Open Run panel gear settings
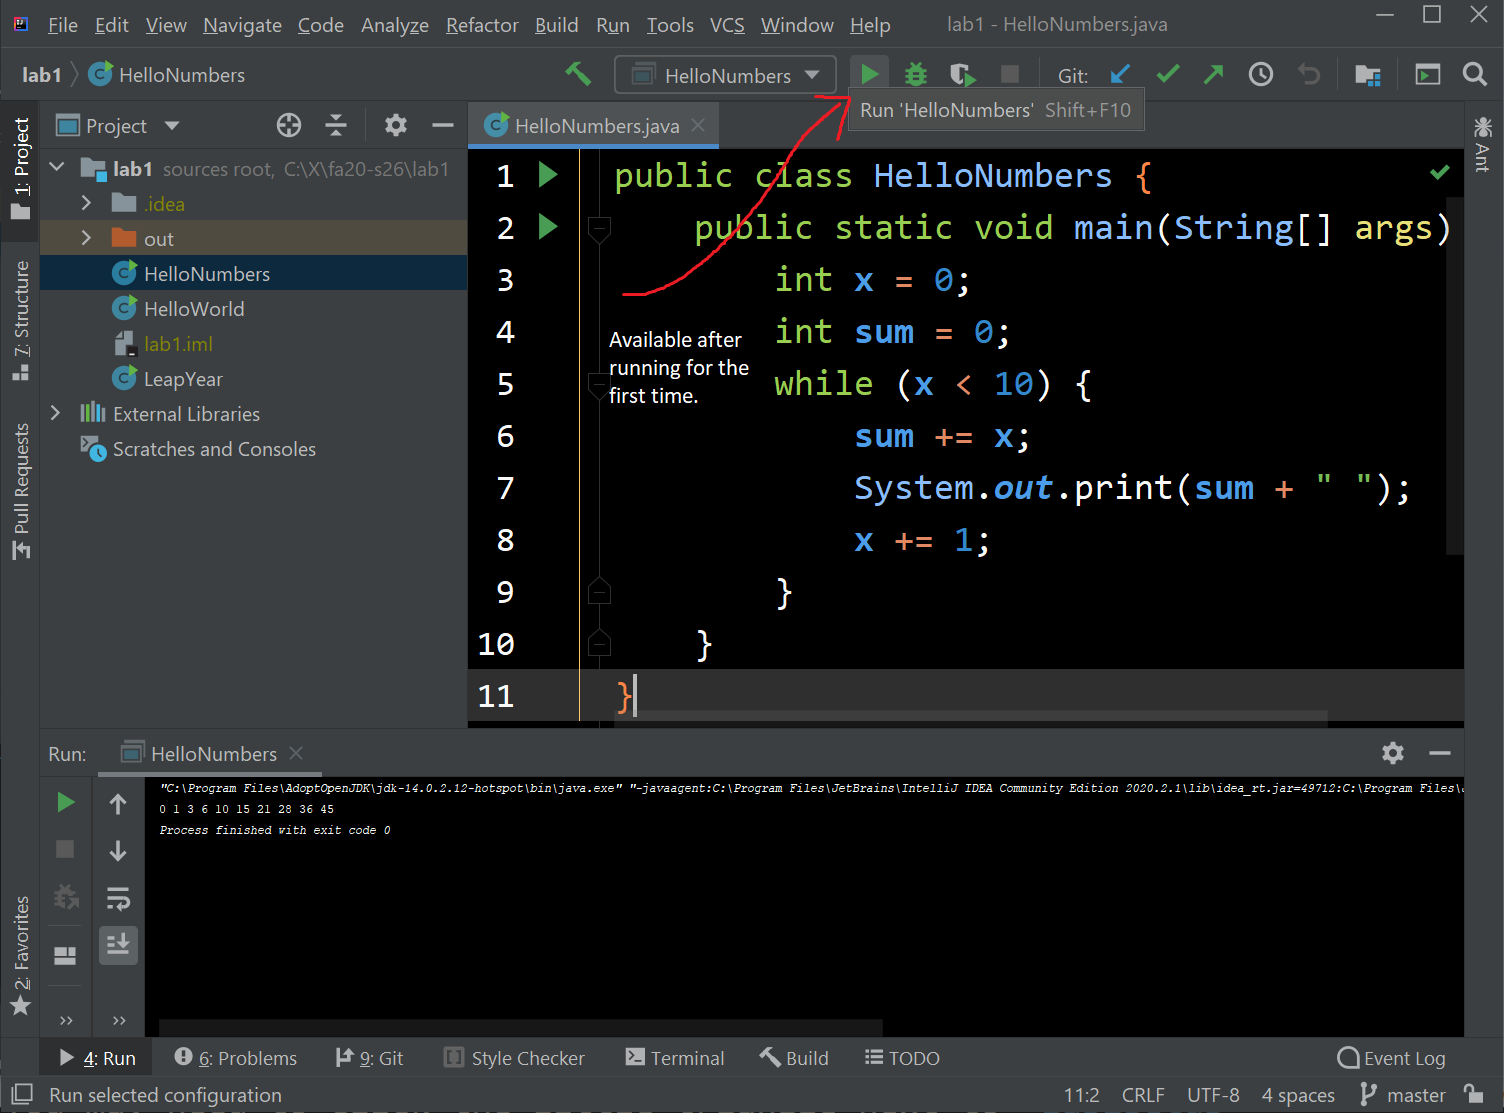The height and width of the screenshot is (1113, 1504). [1393, 753]
